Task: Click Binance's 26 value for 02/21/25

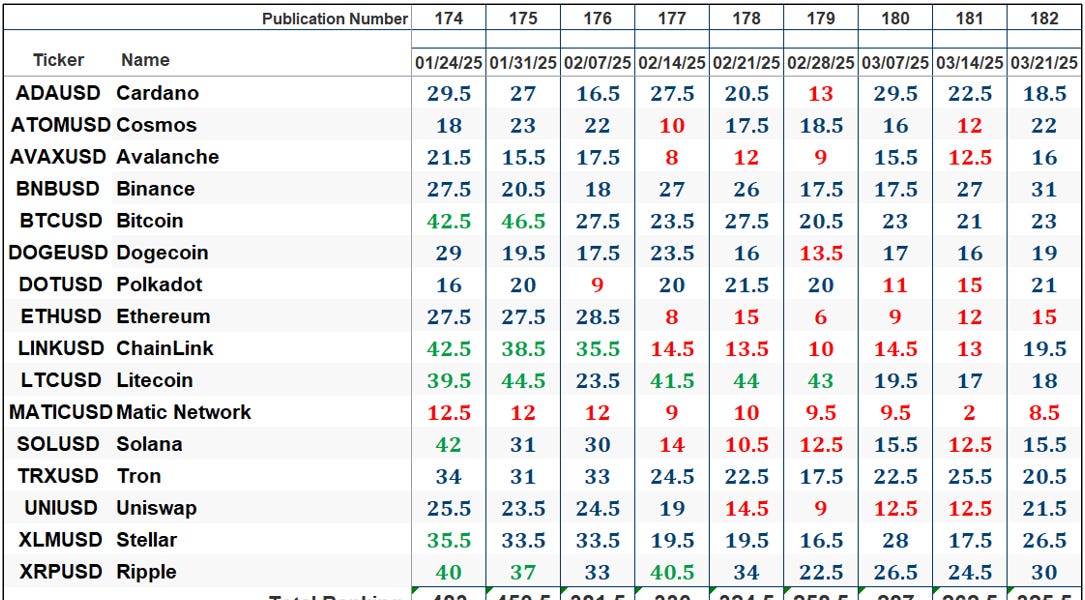Action: 746,189
